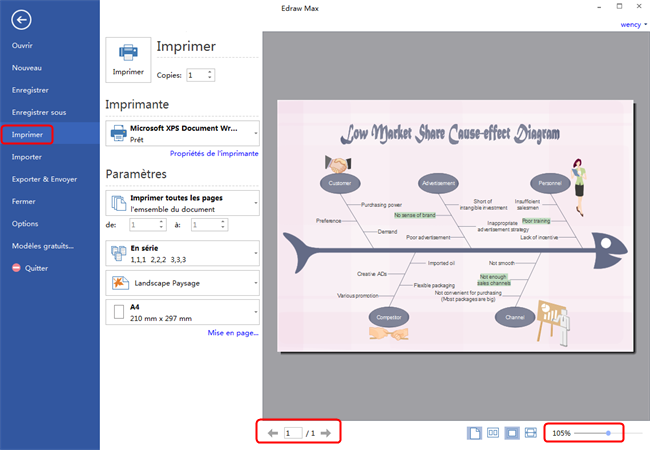650x450 pixels.
Task: Click the current page number field
Action: point(292,433)
